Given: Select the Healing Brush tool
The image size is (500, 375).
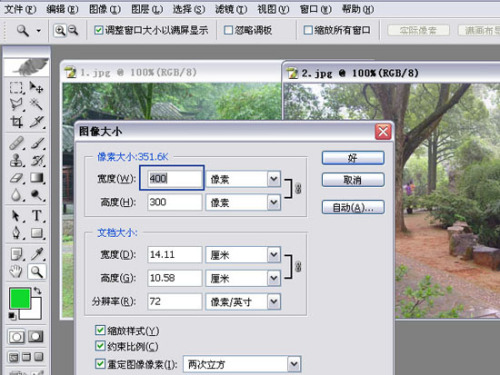Looking at the screenshot, I should tap(16, 143).
